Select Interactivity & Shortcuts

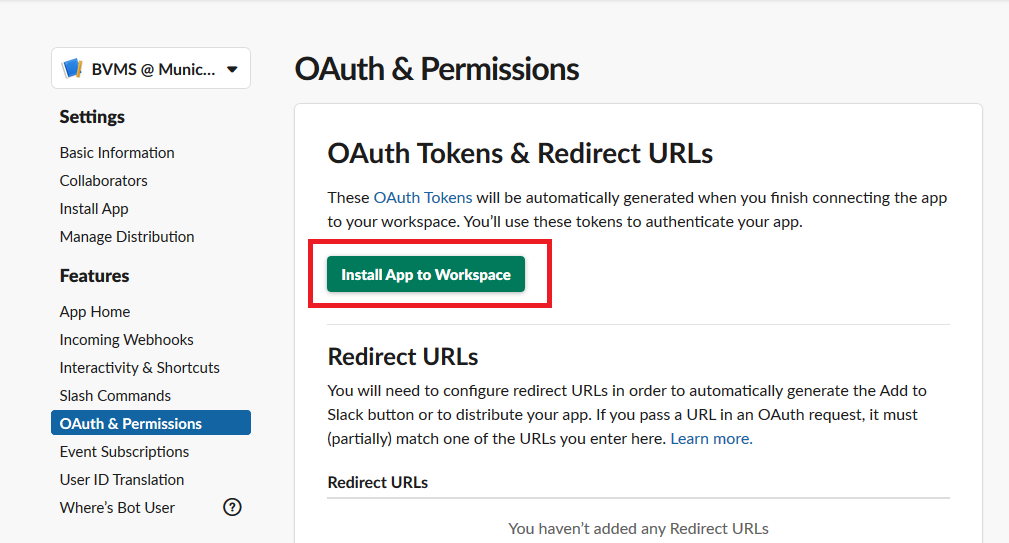point(139,368)
